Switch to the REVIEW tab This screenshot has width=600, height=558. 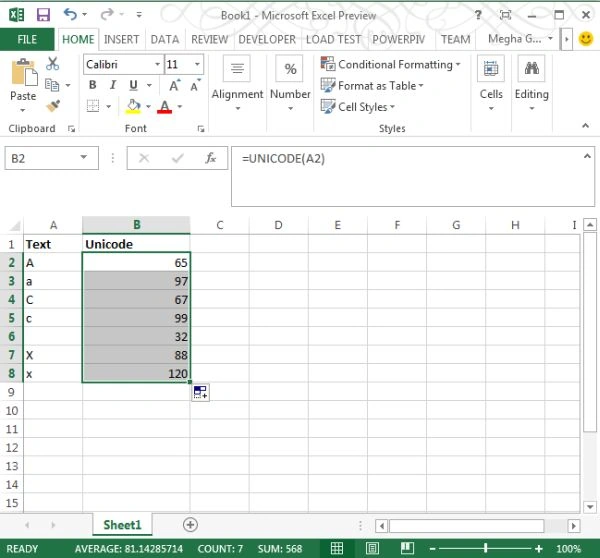coord(210,39)
